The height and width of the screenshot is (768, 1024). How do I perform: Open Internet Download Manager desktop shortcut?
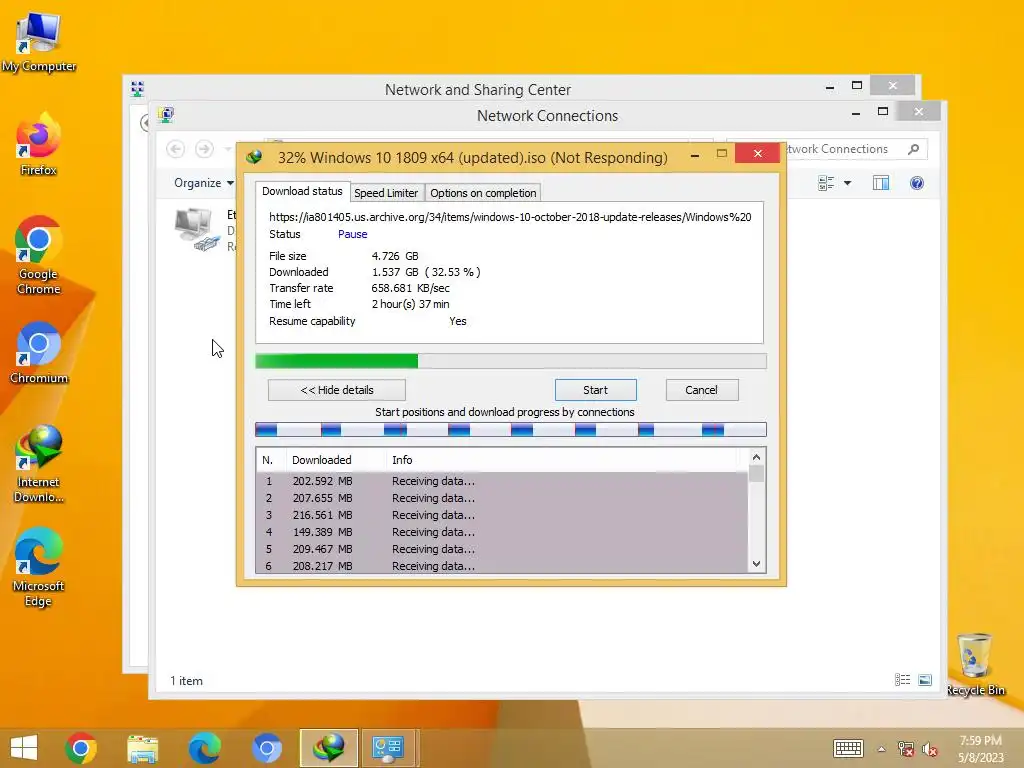click(x=39, y=464)
